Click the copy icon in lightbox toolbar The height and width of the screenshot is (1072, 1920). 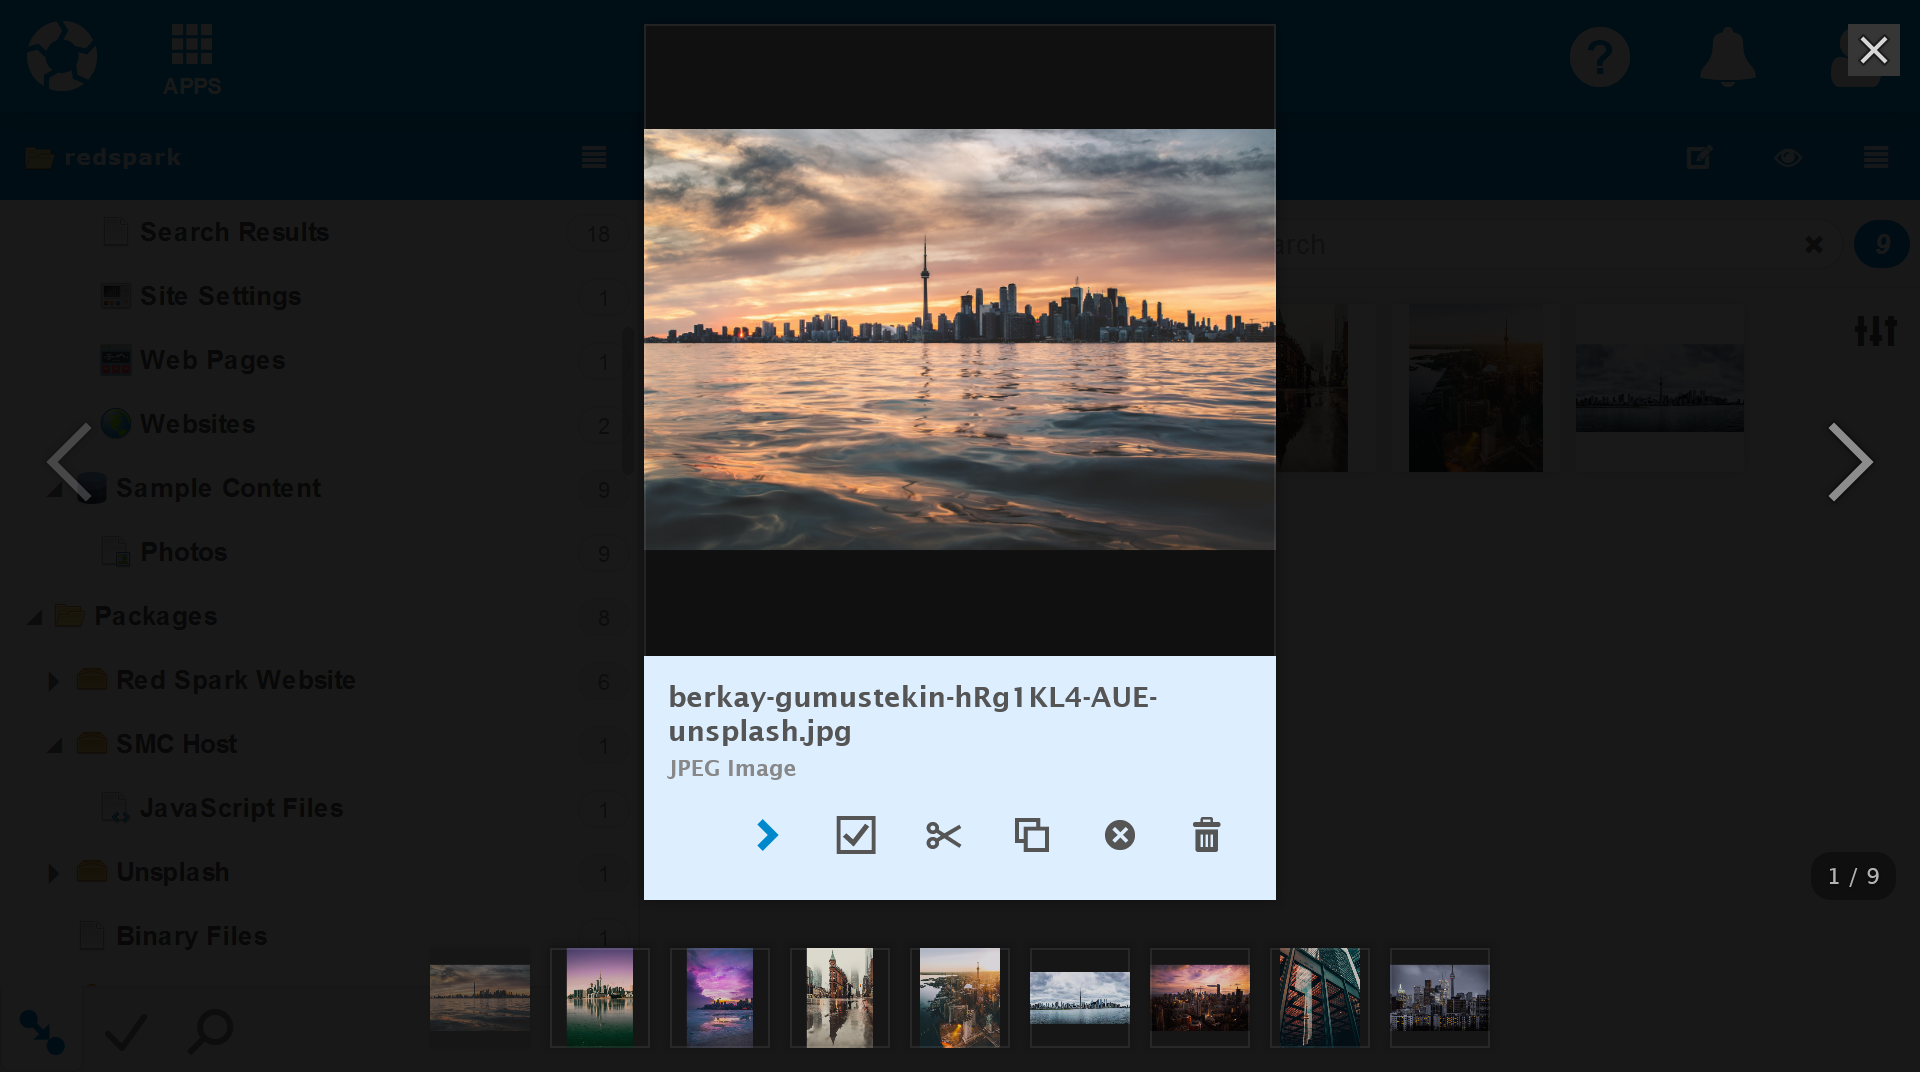pos(1031,835)
